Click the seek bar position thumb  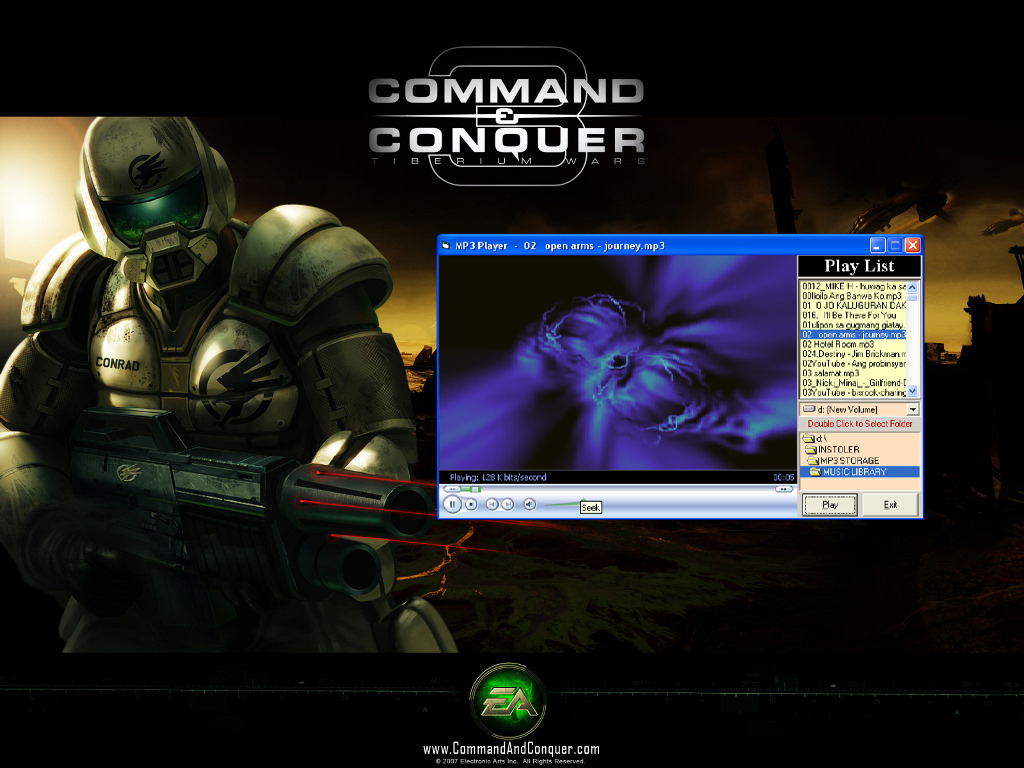click(x=475, y=489)
